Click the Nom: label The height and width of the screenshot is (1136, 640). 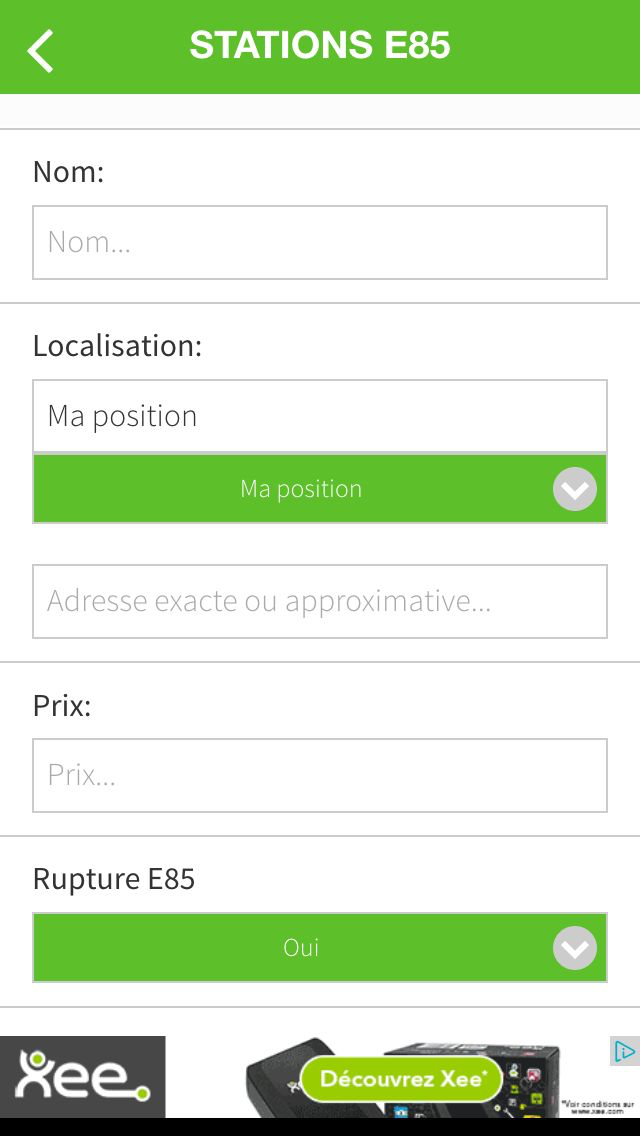coord(68,172)
